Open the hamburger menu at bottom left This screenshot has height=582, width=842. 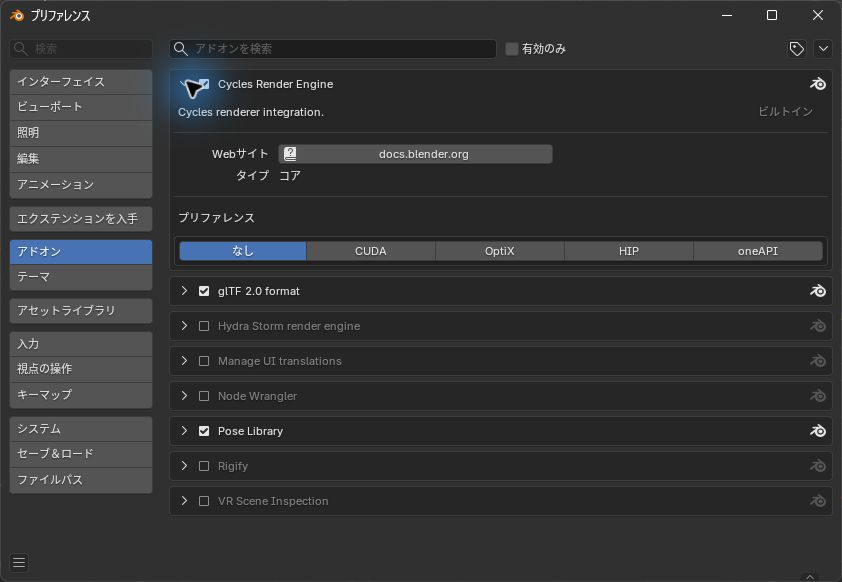[19, 562]
